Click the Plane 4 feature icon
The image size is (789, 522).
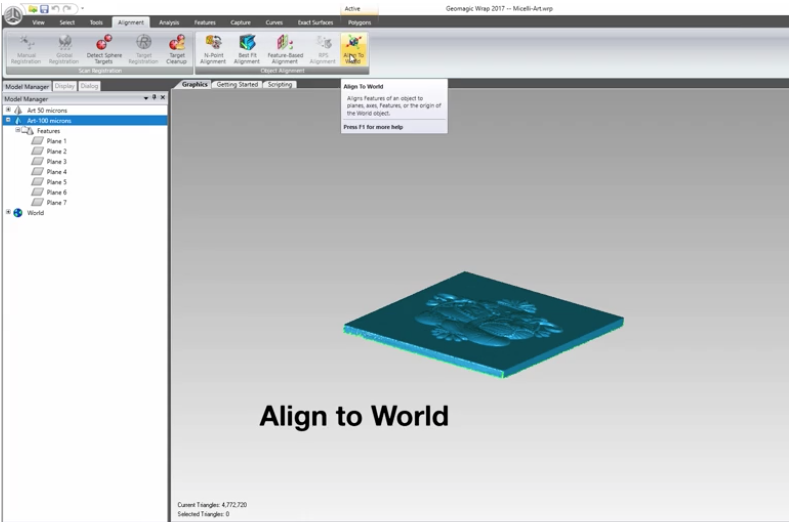click(x=38, y=172)
